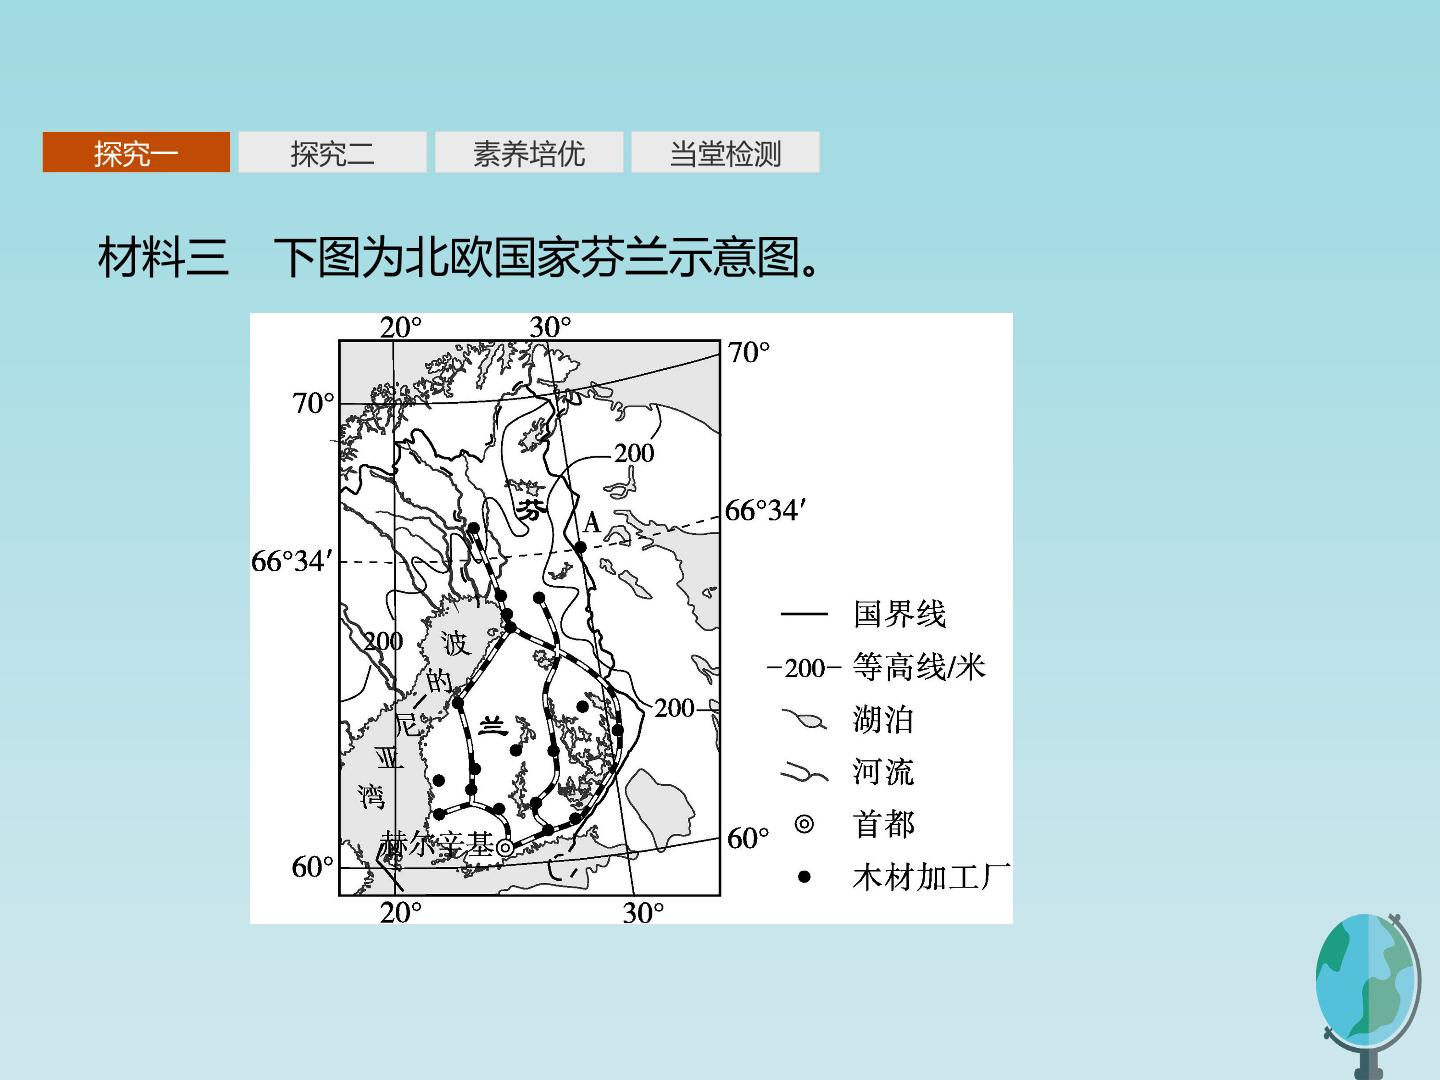Screen dimensions: 1440x1080
Task: Click the wood factory dot in legend
Action: point(804,877)
